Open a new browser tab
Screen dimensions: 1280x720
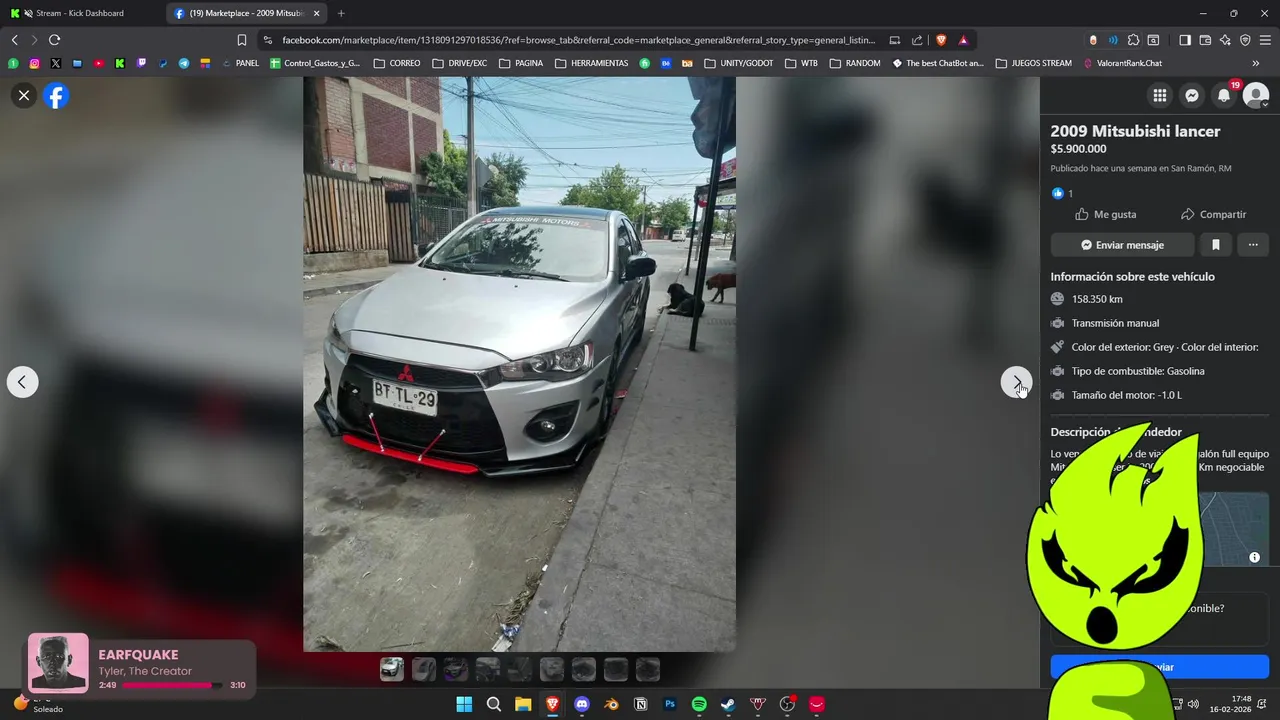[x=341, y=13]
